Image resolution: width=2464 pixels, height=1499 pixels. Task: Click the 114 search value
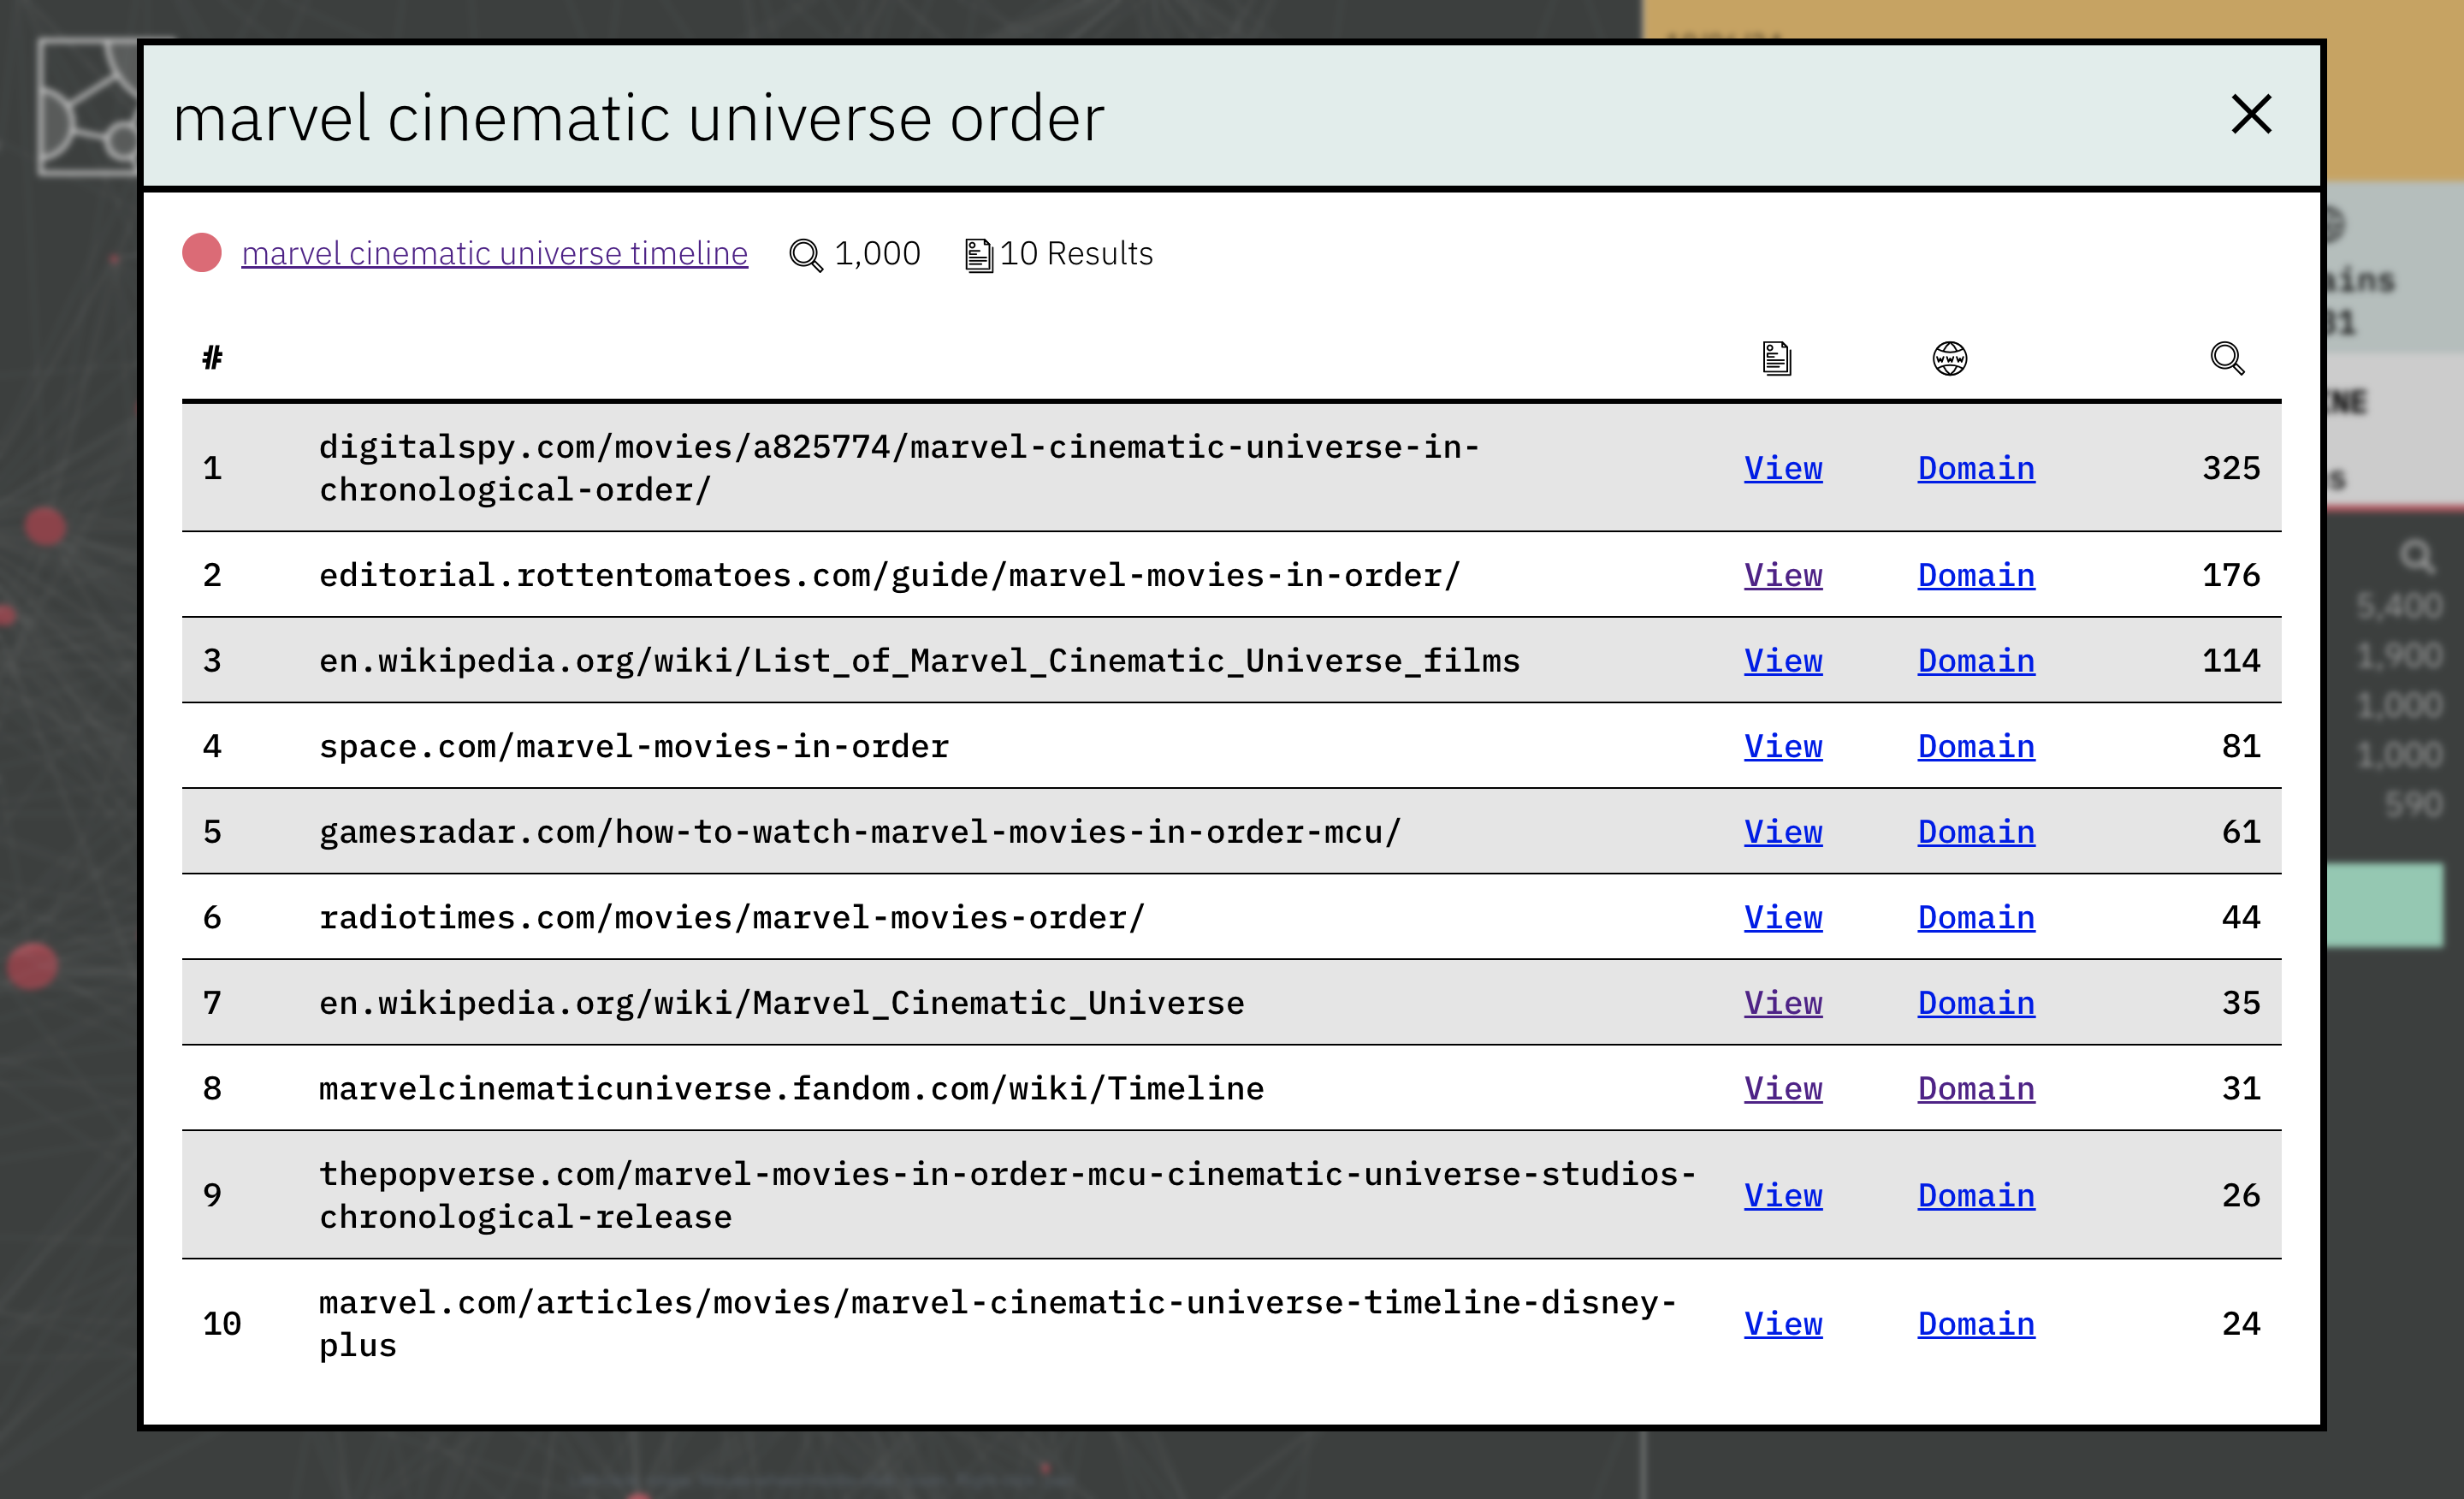[2231, 661]
